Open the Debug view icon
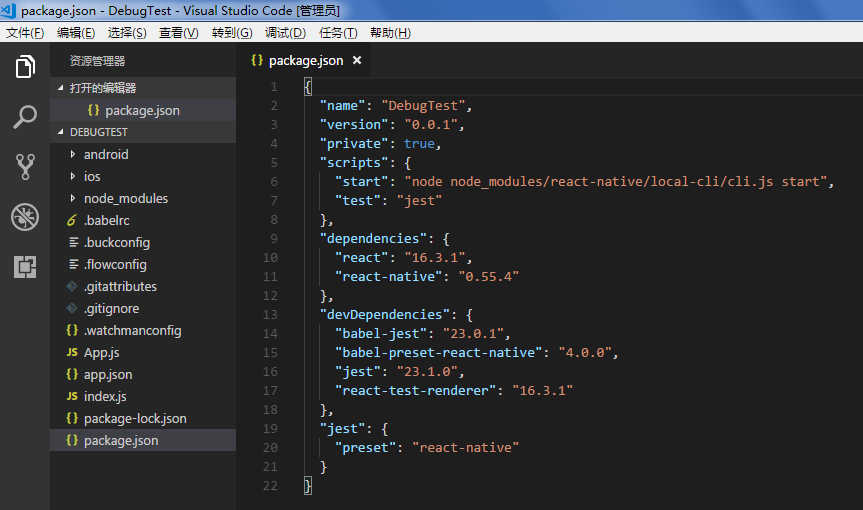Screen dimensions: 863x510 pyautogui.click(x=25, y=217)
